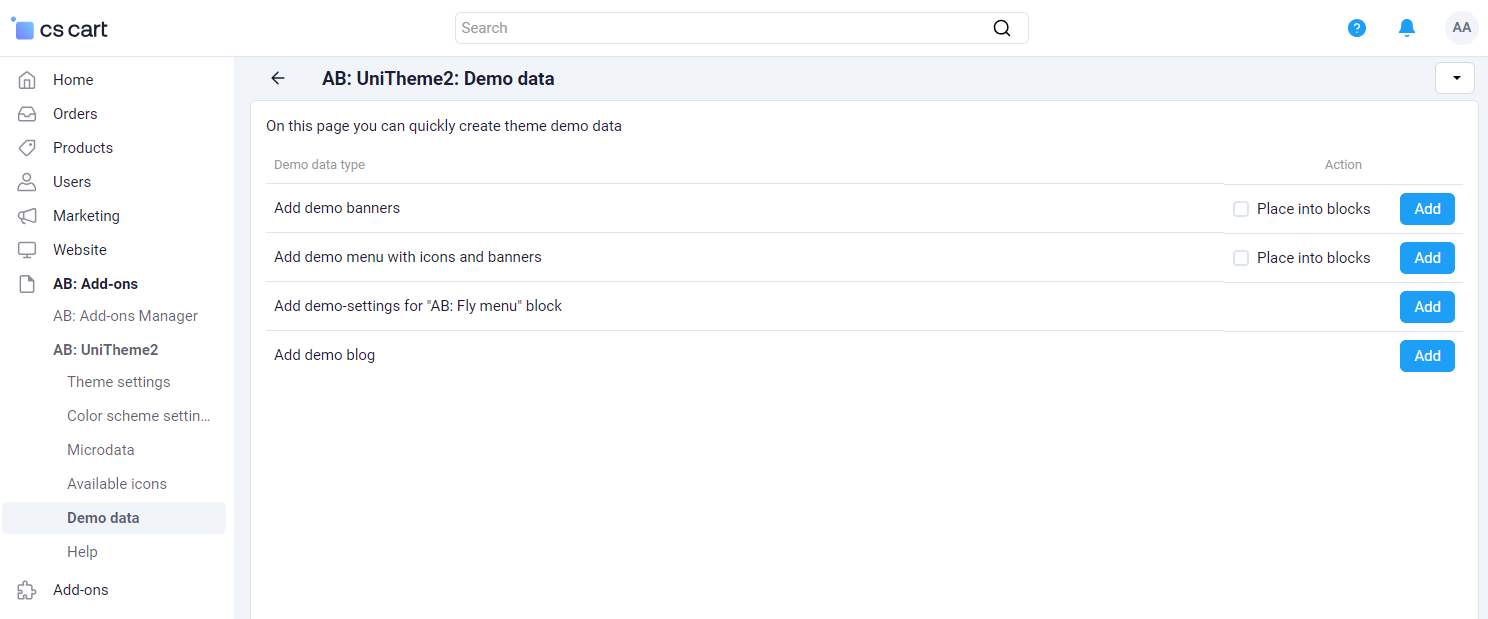Open Color scheme settings
1488x619 pixels.
tap(139, 416)
